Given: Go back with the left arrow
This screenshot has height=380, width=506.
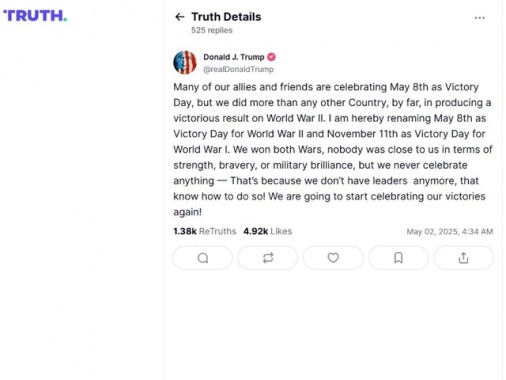Looking at the screenshot, I should pyautogui.click(x=180, y=17).
